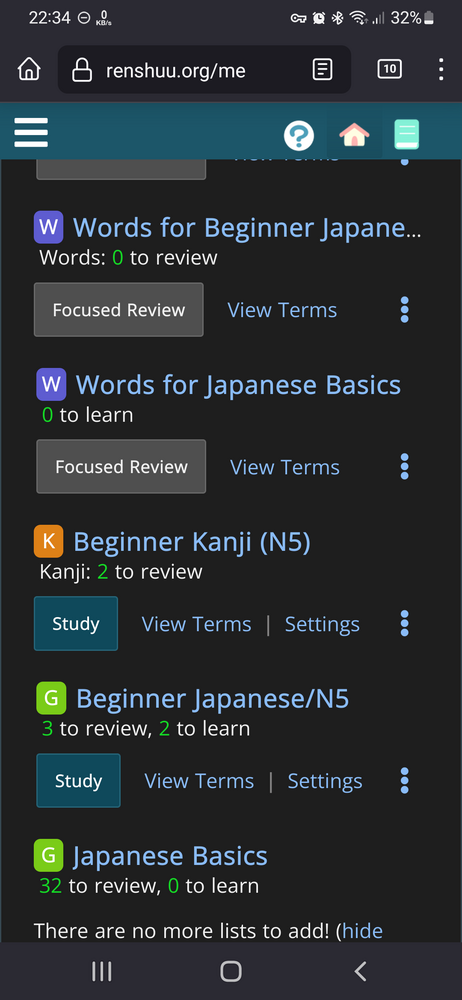Open browser reader mode icon
This screenshot has height=1000, width=462.
[322, 70]
